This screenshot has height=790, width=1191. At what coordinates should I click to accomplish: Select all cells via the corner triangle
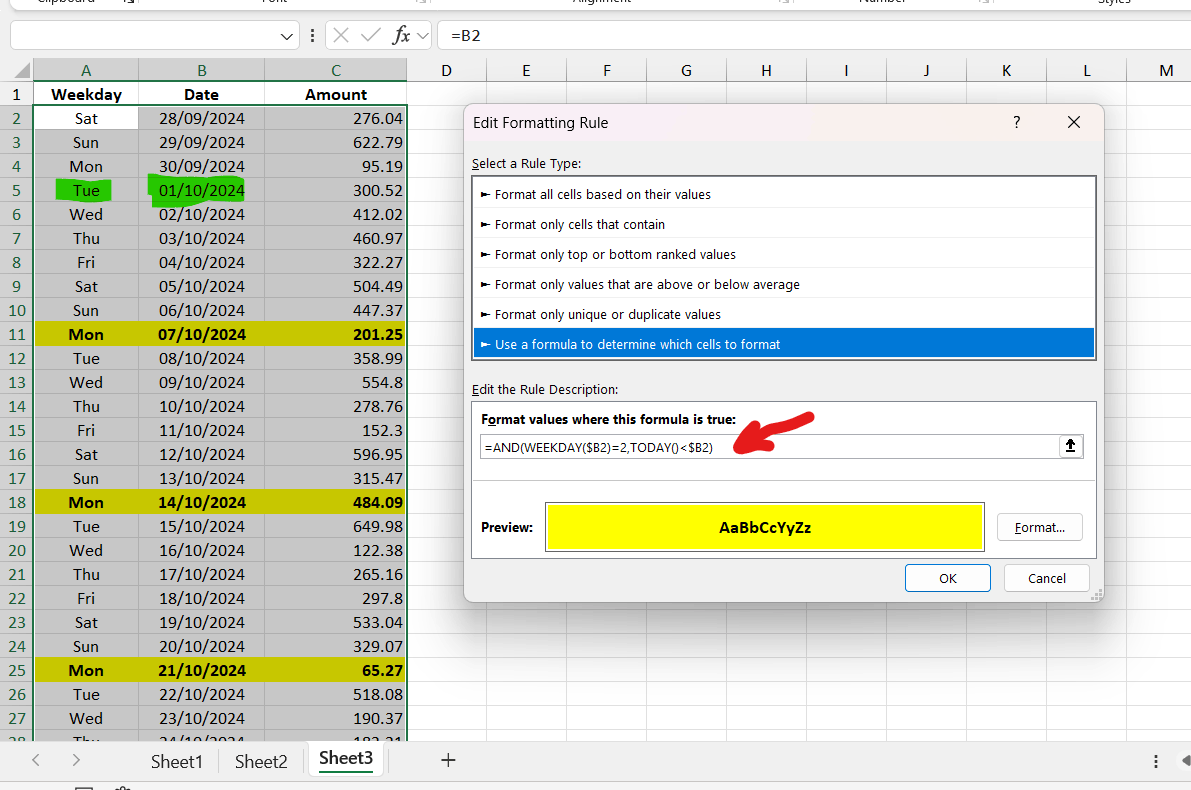tap(22, 71)
